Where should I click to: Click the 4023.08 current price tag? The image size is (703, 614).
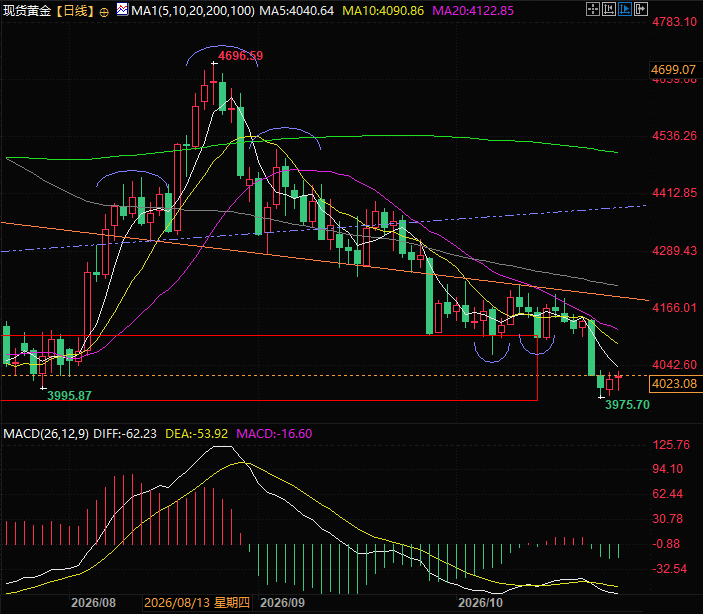pos(675,384)
